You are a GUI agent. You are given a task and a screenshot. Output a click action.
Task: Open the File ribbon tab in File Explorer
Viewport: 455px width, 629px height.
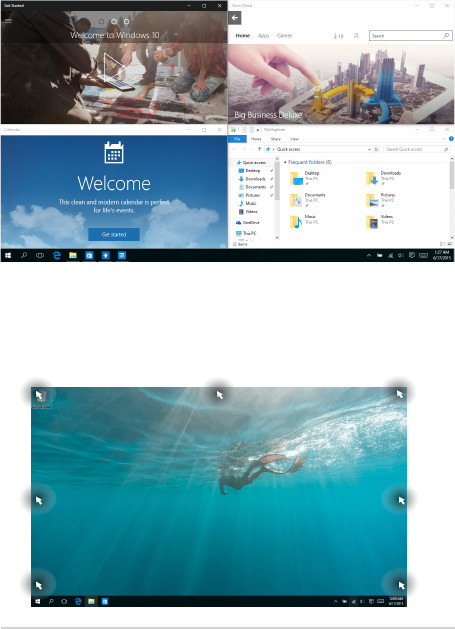click(237, 139)
